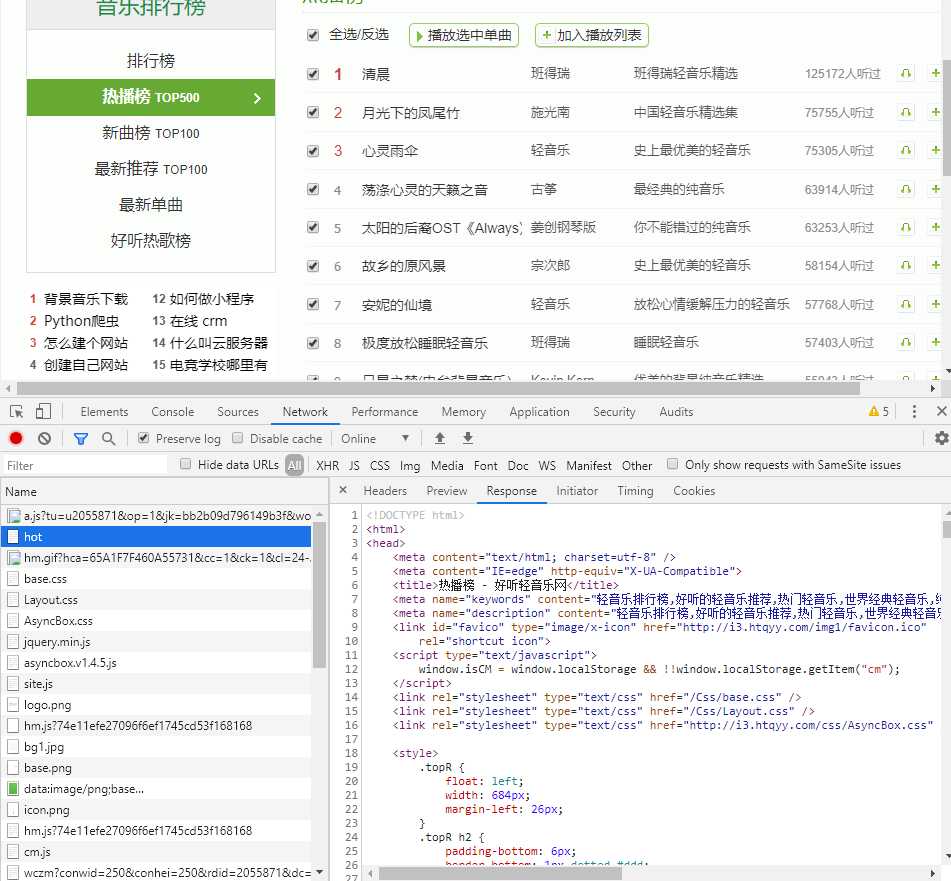Open the Sources tab
Image resolution: width=951 pixels, height=881 pixels.
click(x=238, y=412)
